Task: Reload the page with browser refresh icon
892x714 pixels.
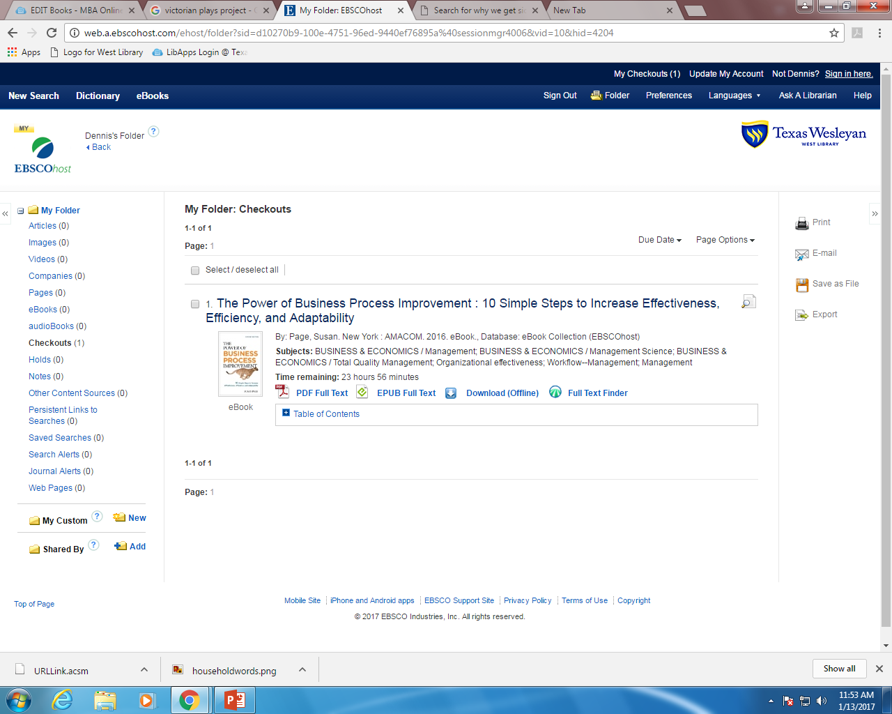Action: pos(51,33)
